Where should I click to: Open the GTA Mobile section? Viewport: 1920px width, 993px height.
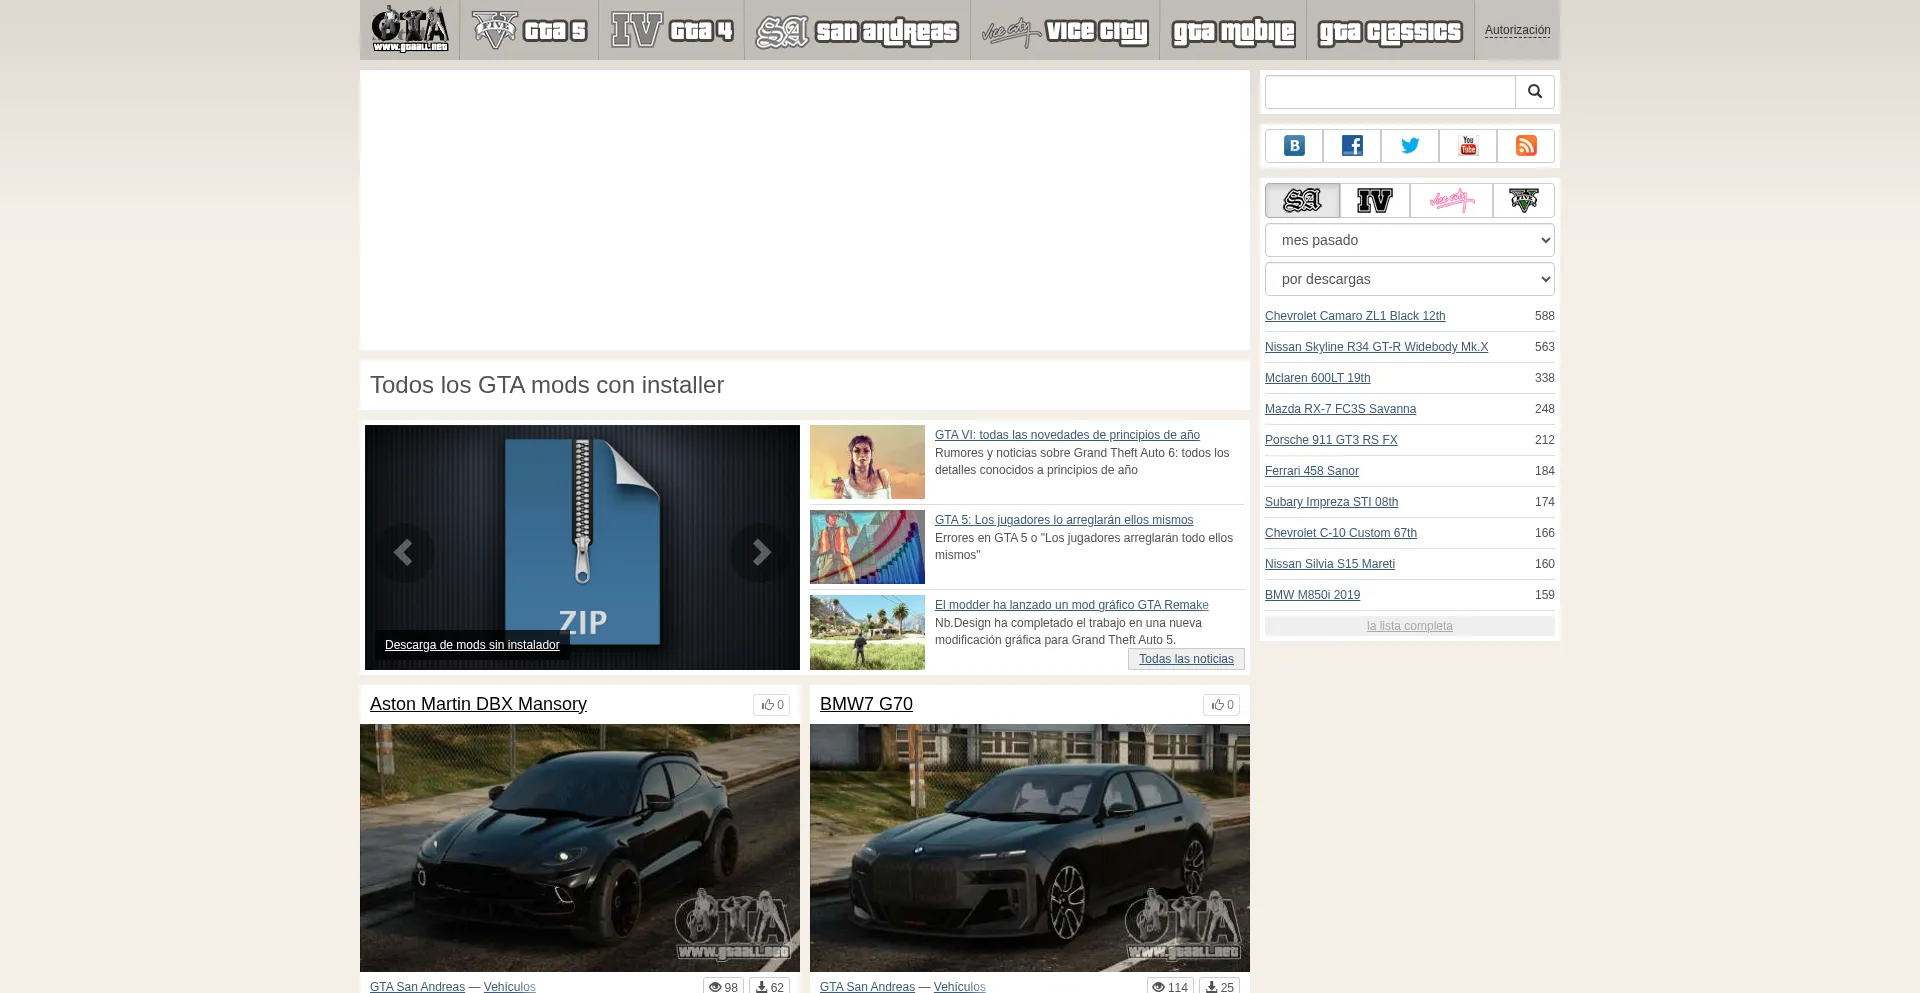pyautogui.click(x=1233, y=30)
